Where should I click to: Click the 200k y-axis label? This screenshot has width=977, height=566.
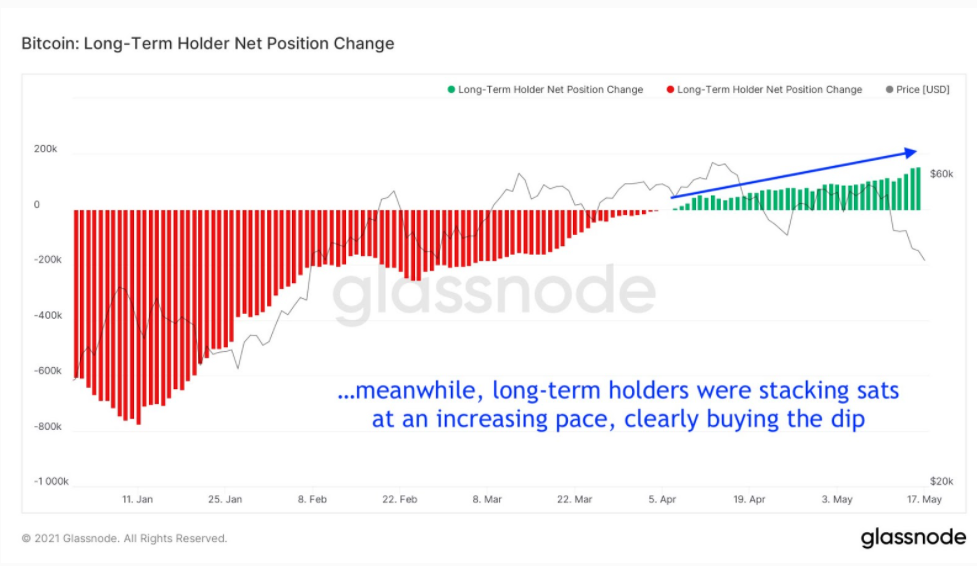point(45,149)
